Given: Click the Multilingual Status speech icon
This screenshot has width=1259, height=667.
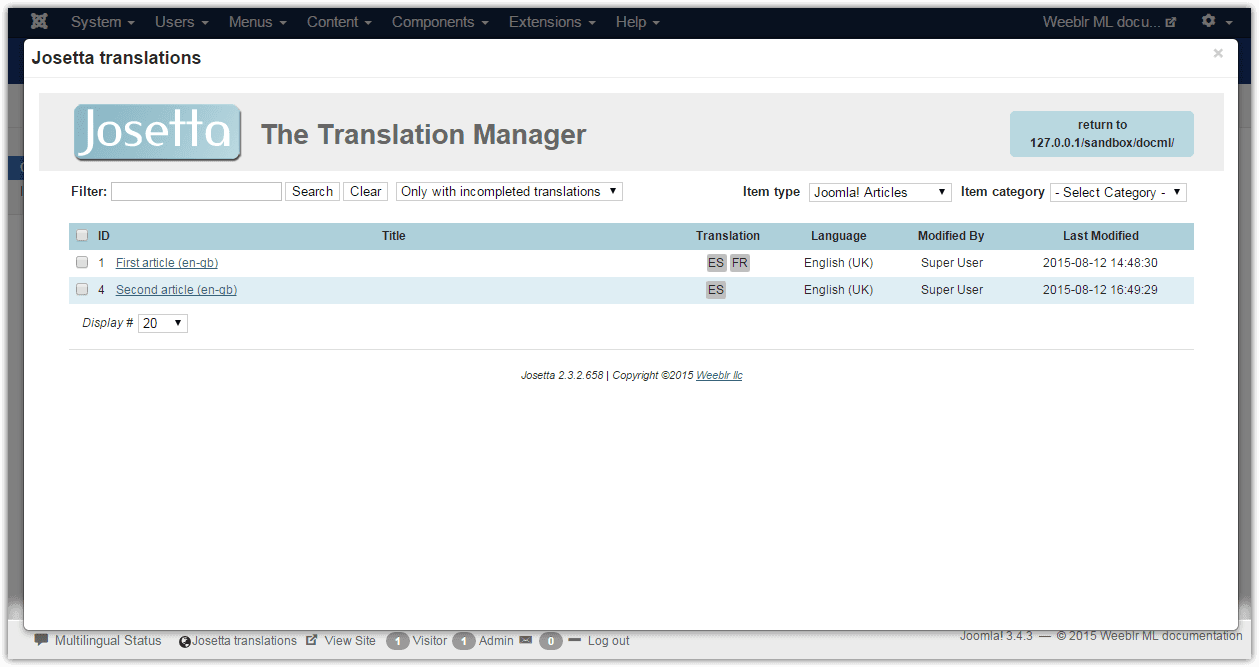Looking at the screenshot, I should [41, 640].
